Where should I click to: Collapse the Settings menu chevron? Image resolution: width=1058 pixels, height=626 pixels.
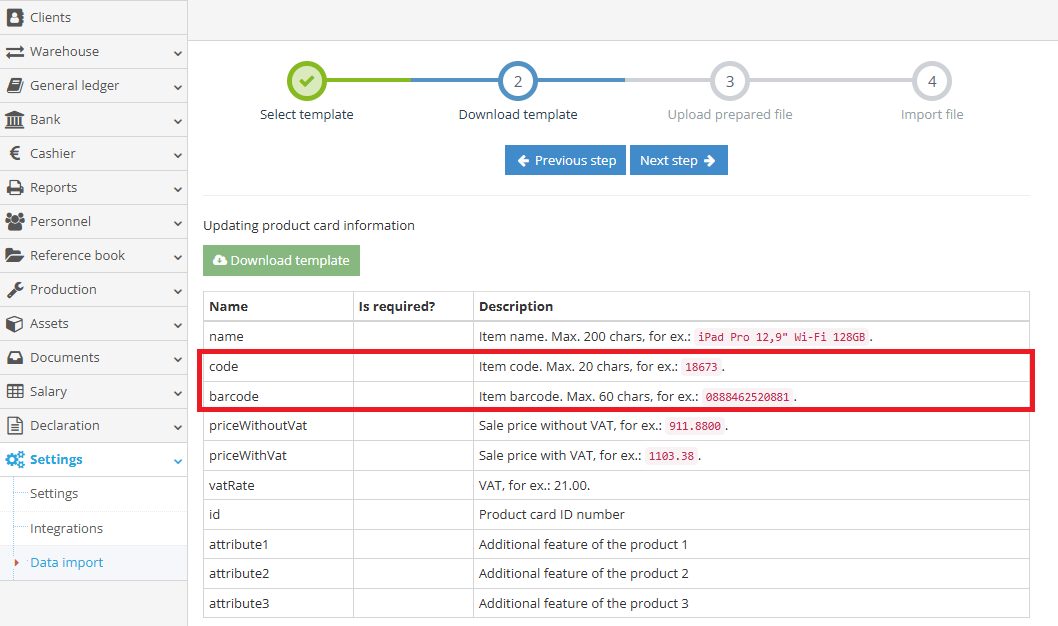[x=178, y=460]
